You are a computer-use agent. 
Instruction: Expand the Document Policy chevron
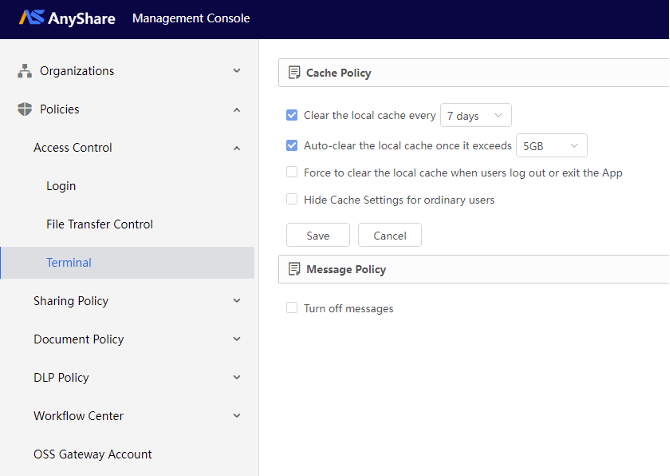237,339
